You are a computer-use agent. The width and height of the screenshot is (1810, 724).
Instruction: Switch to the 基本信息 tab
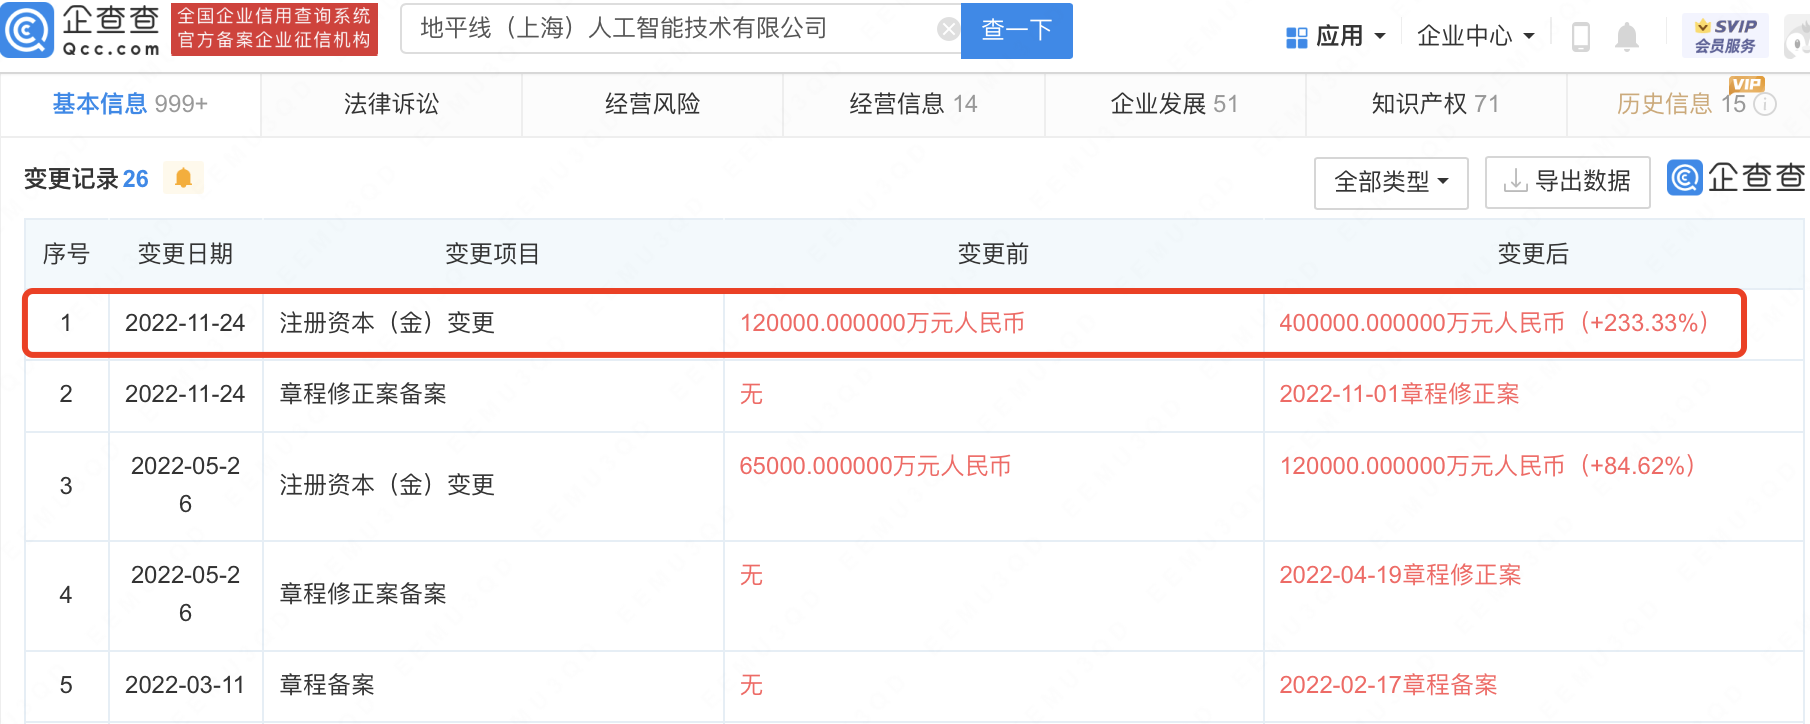pyautogui.click(x=130, y=104)
